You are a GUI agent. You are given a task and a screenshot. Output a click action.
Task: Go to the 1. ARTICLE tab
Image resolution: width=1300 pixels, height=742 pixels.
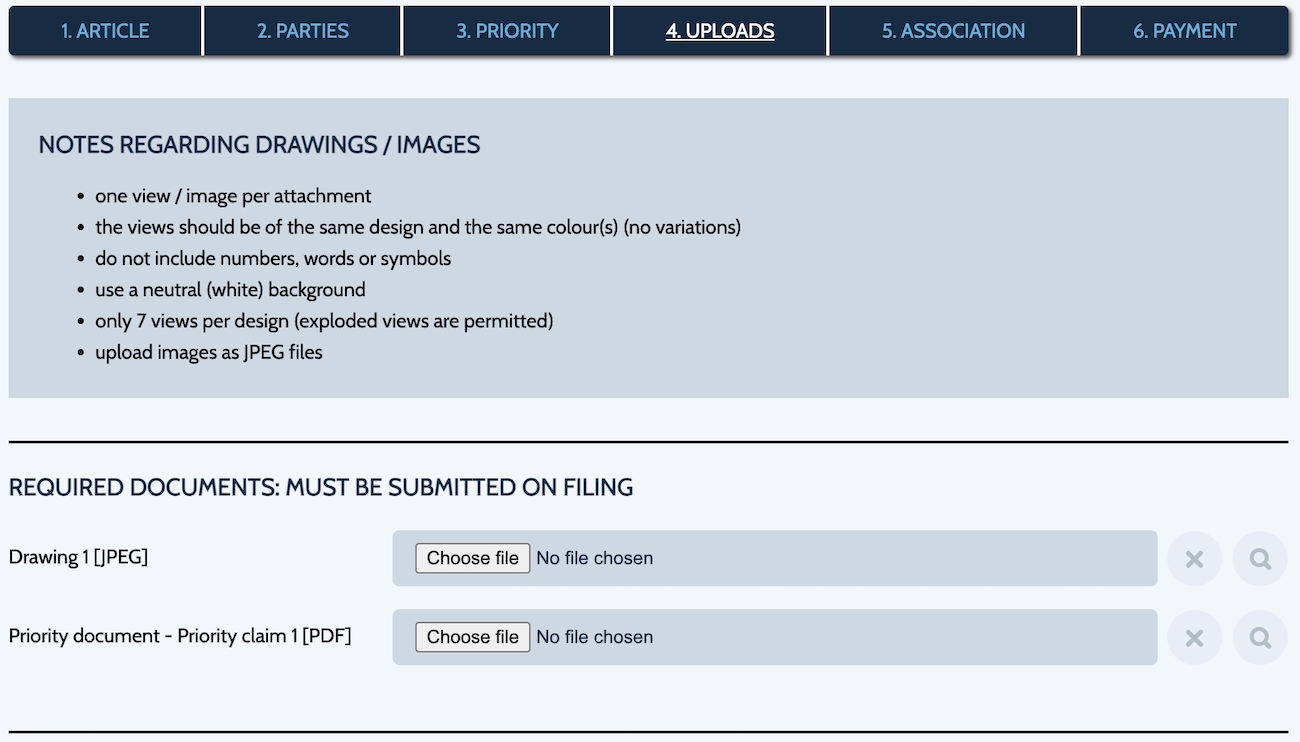point(105,31)
